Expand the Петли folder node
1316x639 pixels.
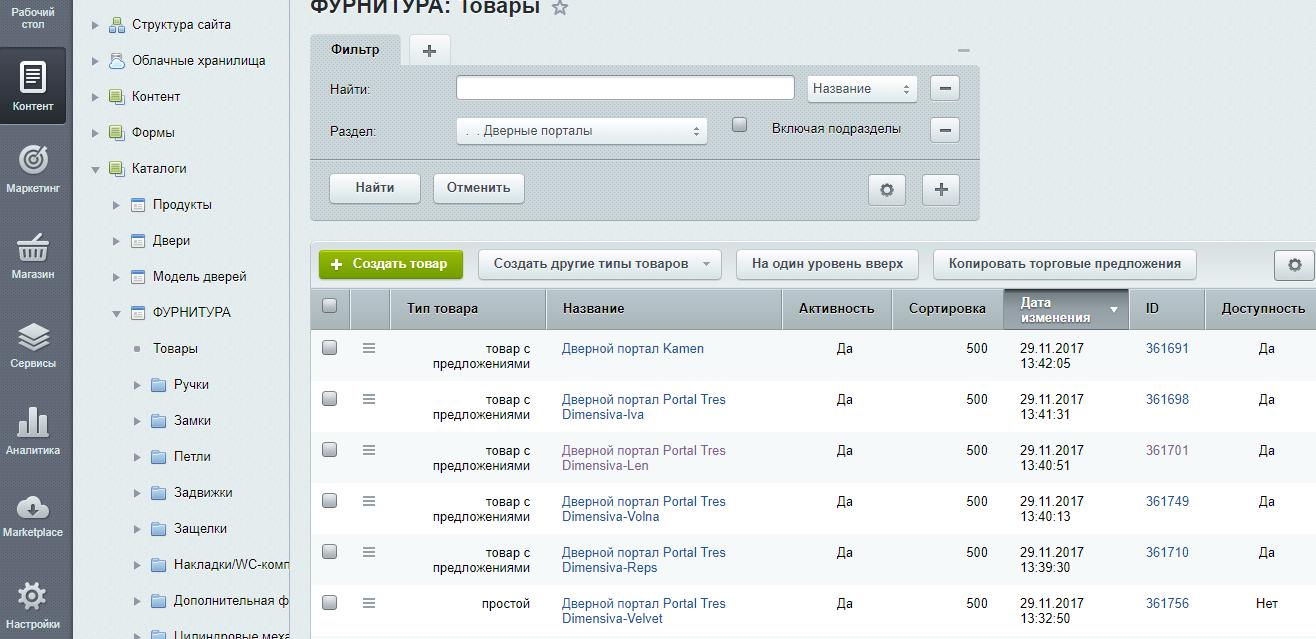click(137, 457)
